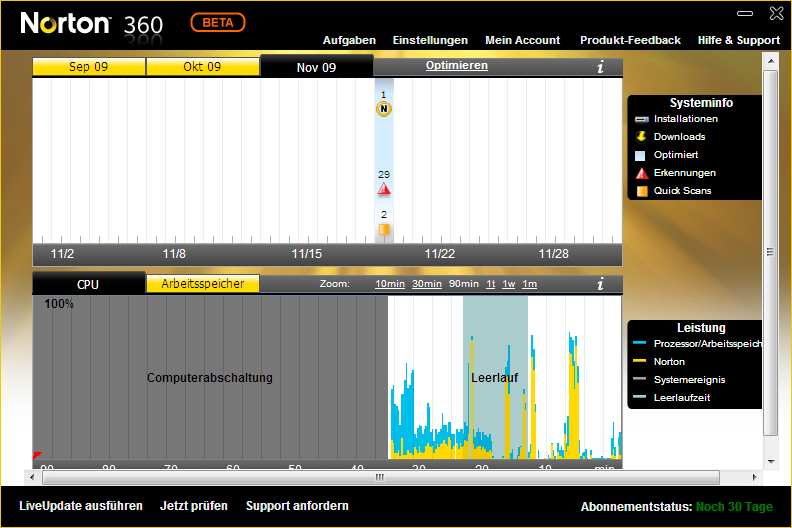The height and width of the screenshot is (528, 792).
Task: Click the Downloads legend arrow icon
Action: [x=641, y=136]
